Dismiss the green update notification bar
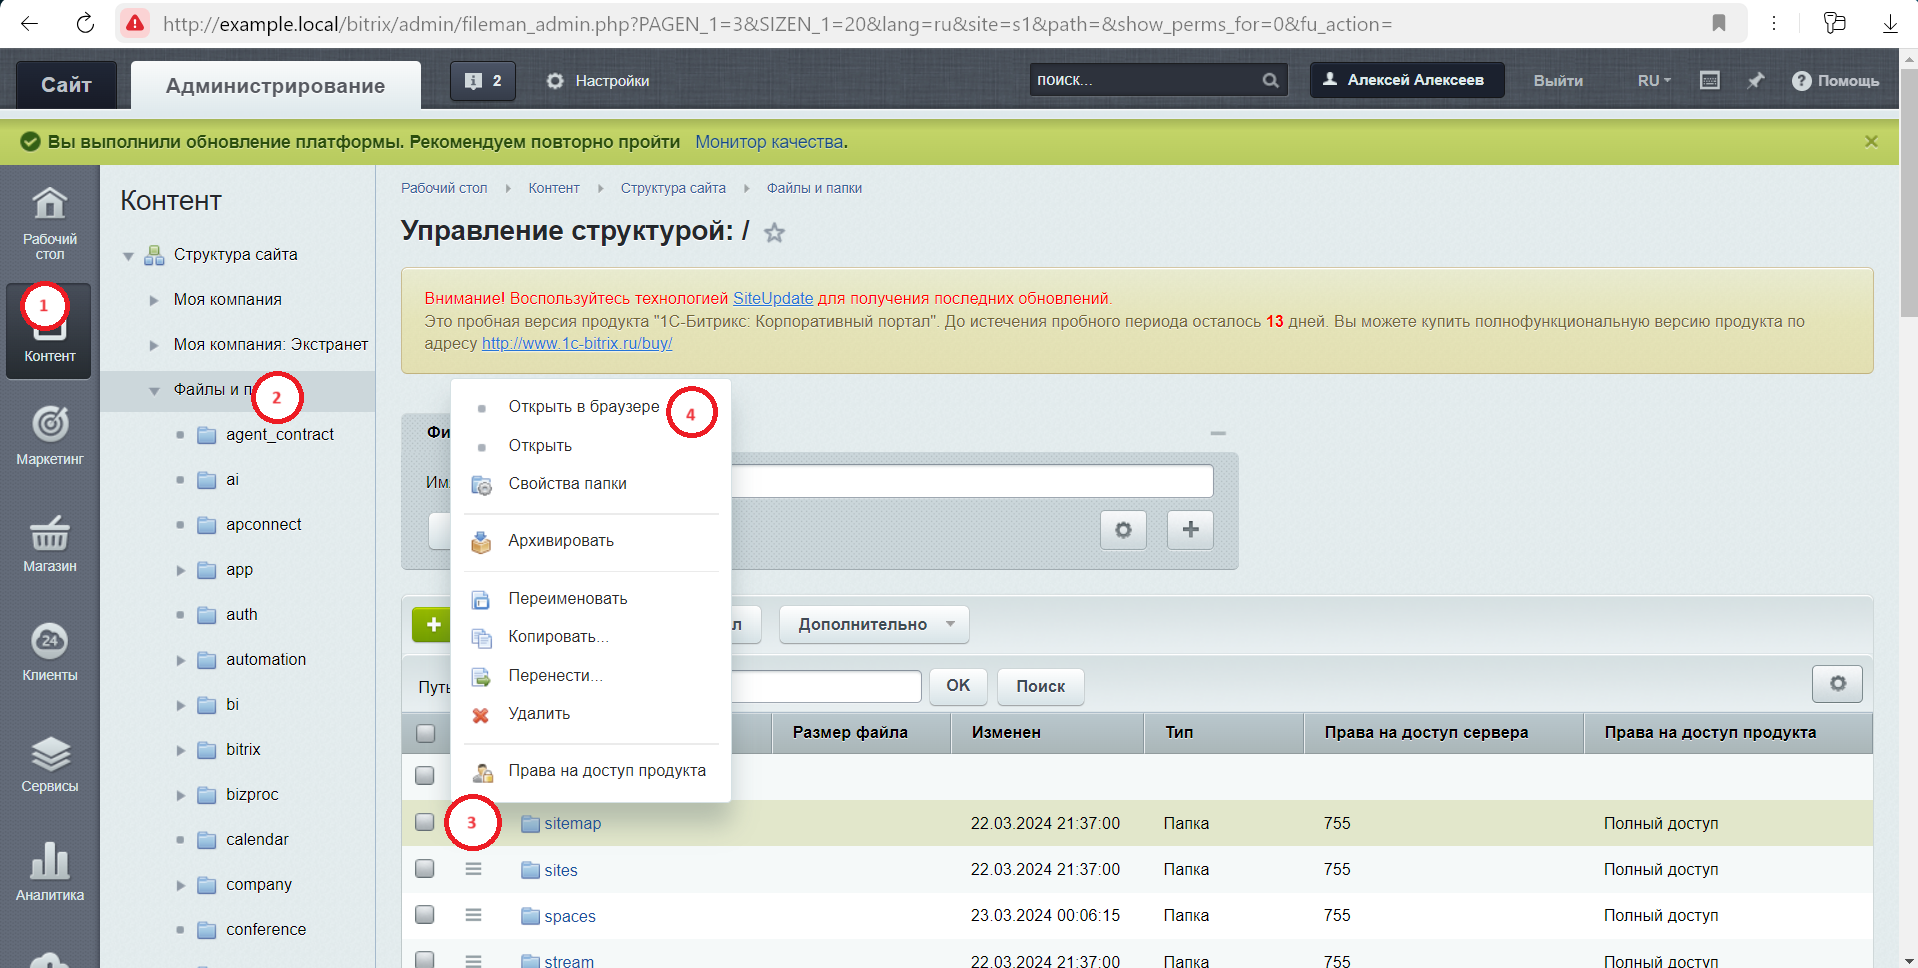The height and width of the screenshot is (968, 1918). [x=1871, y=142]
